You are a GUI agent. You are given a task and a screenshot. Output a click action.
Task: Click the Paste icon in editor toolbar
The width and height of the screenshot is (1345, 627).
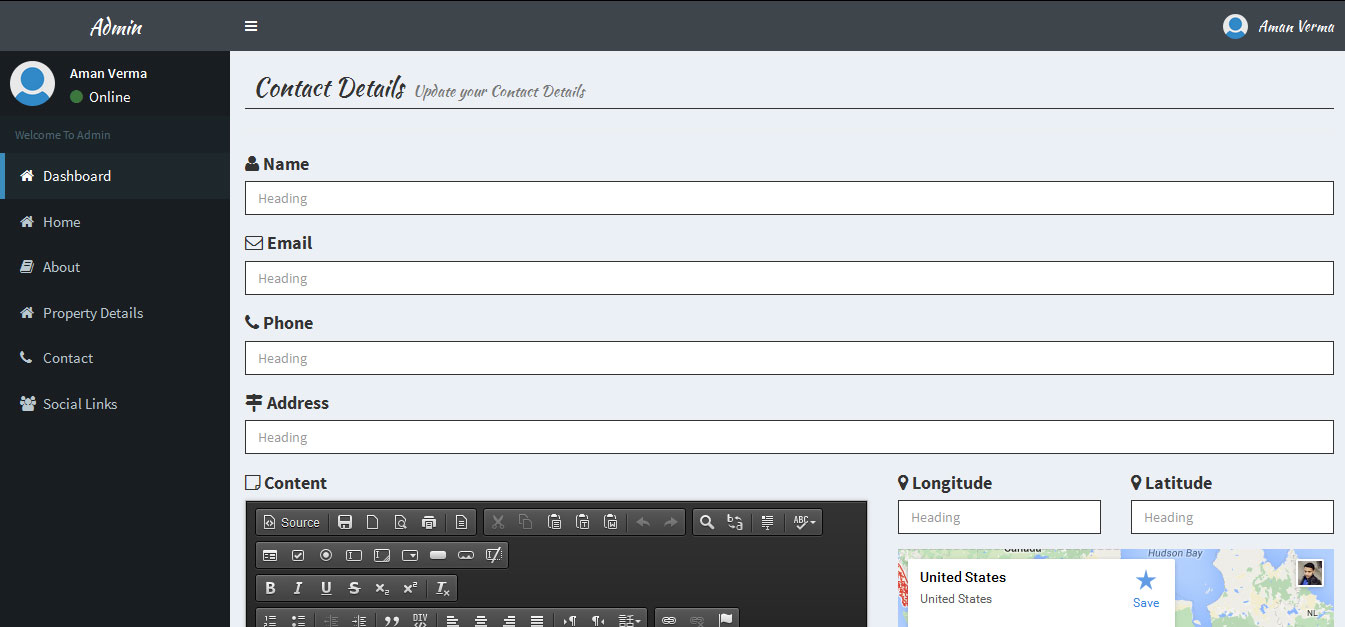[554, 522]
